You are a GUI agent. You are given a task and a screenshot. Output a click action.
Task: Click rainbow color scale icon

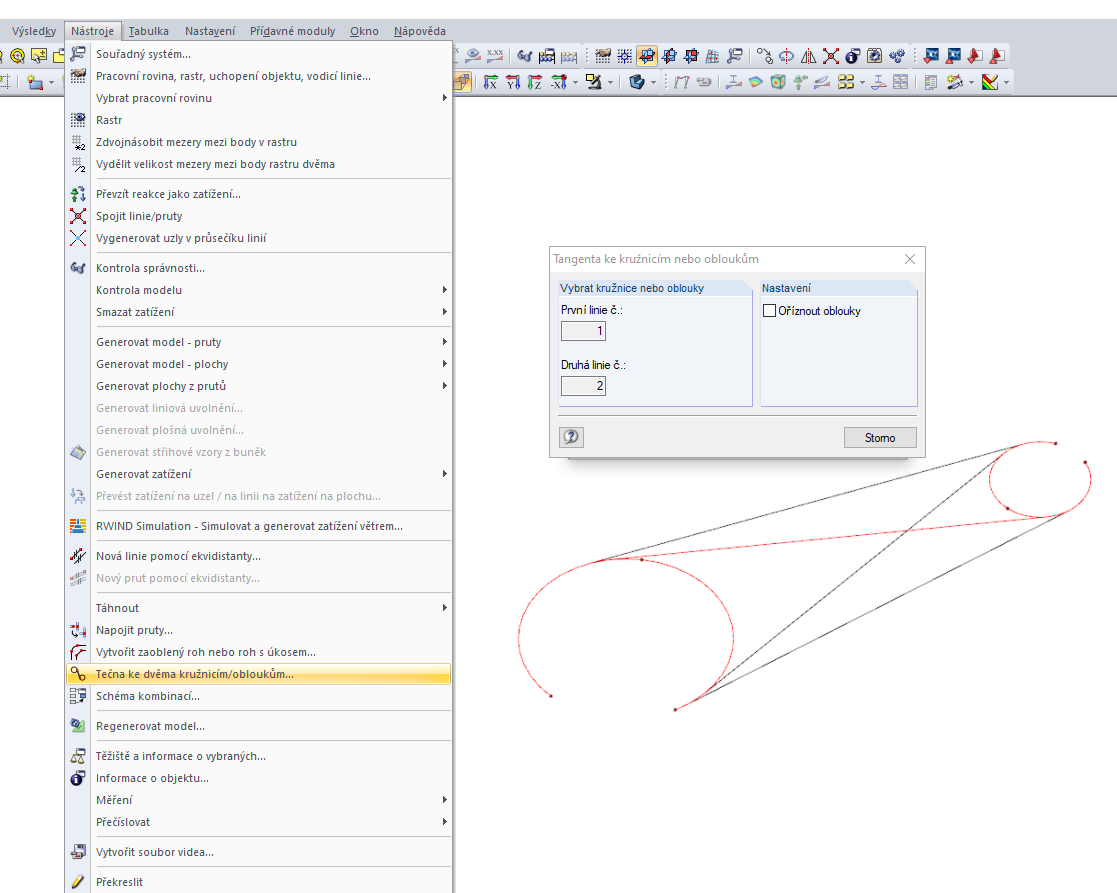tap(990, 83)
